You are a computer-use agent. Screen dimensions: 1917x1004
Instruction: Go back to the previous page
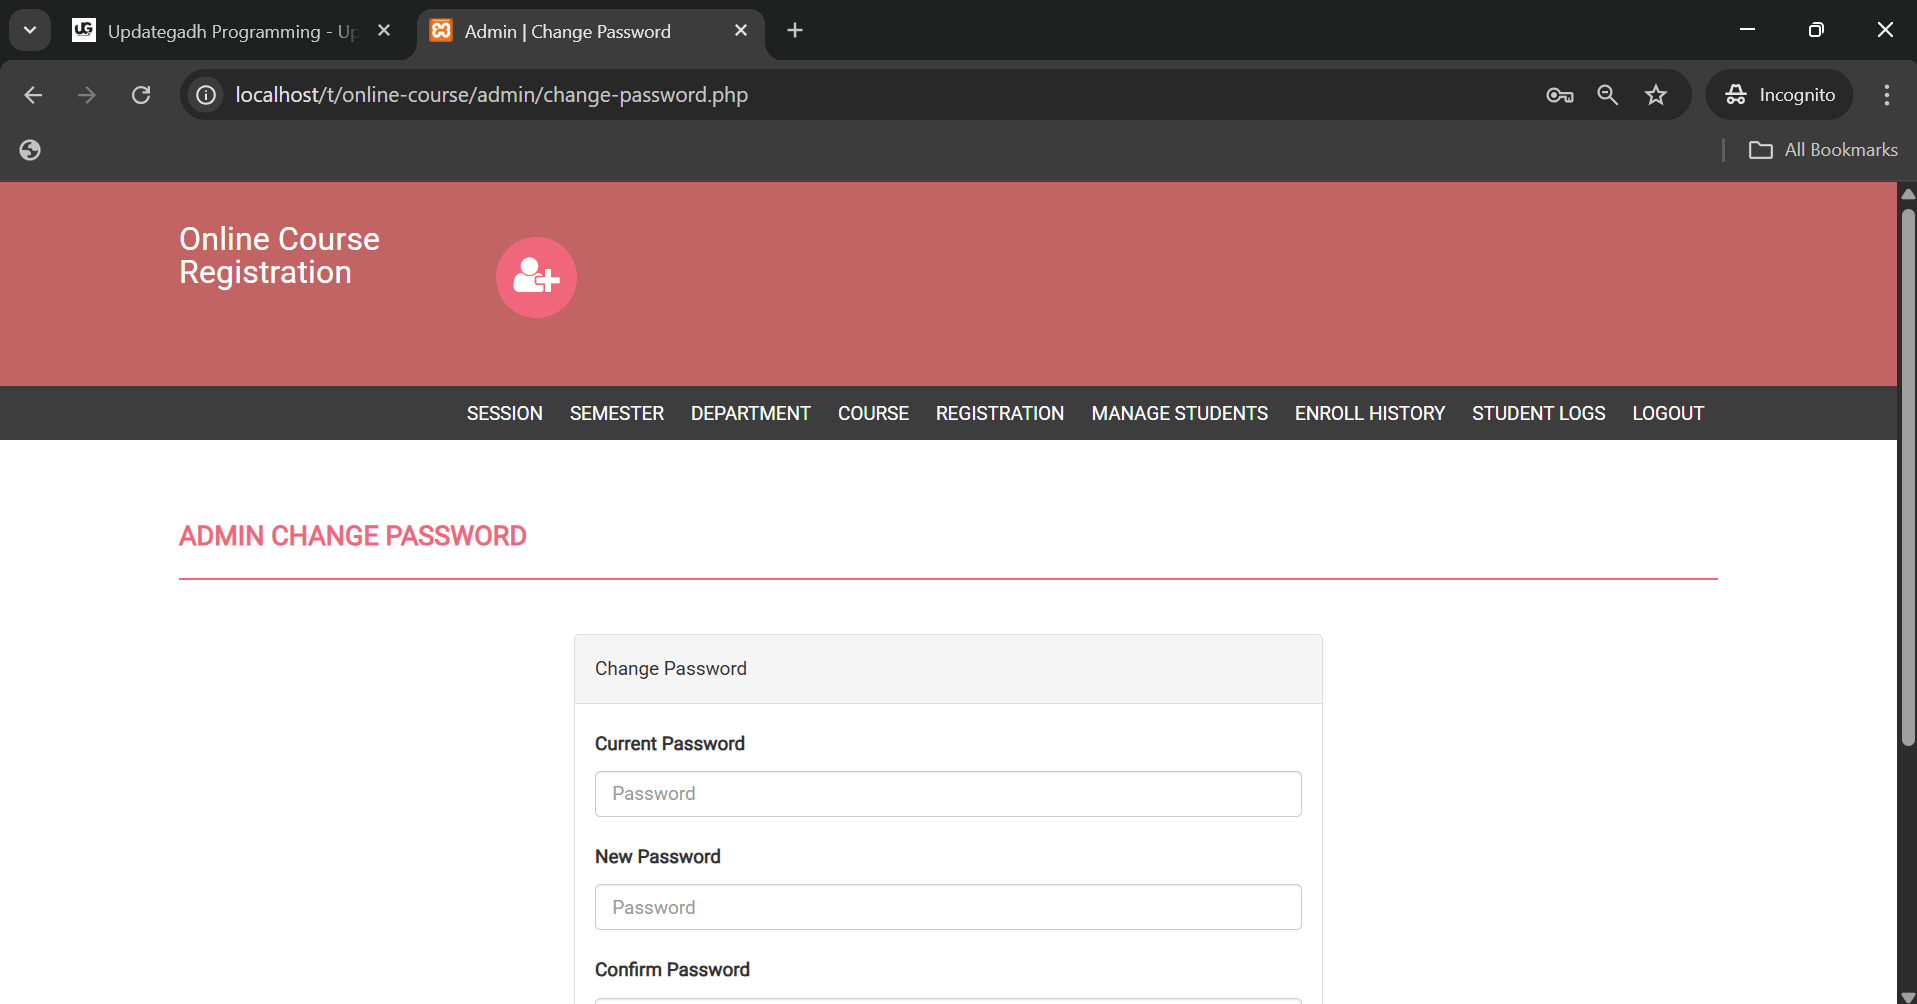point(33,95)
